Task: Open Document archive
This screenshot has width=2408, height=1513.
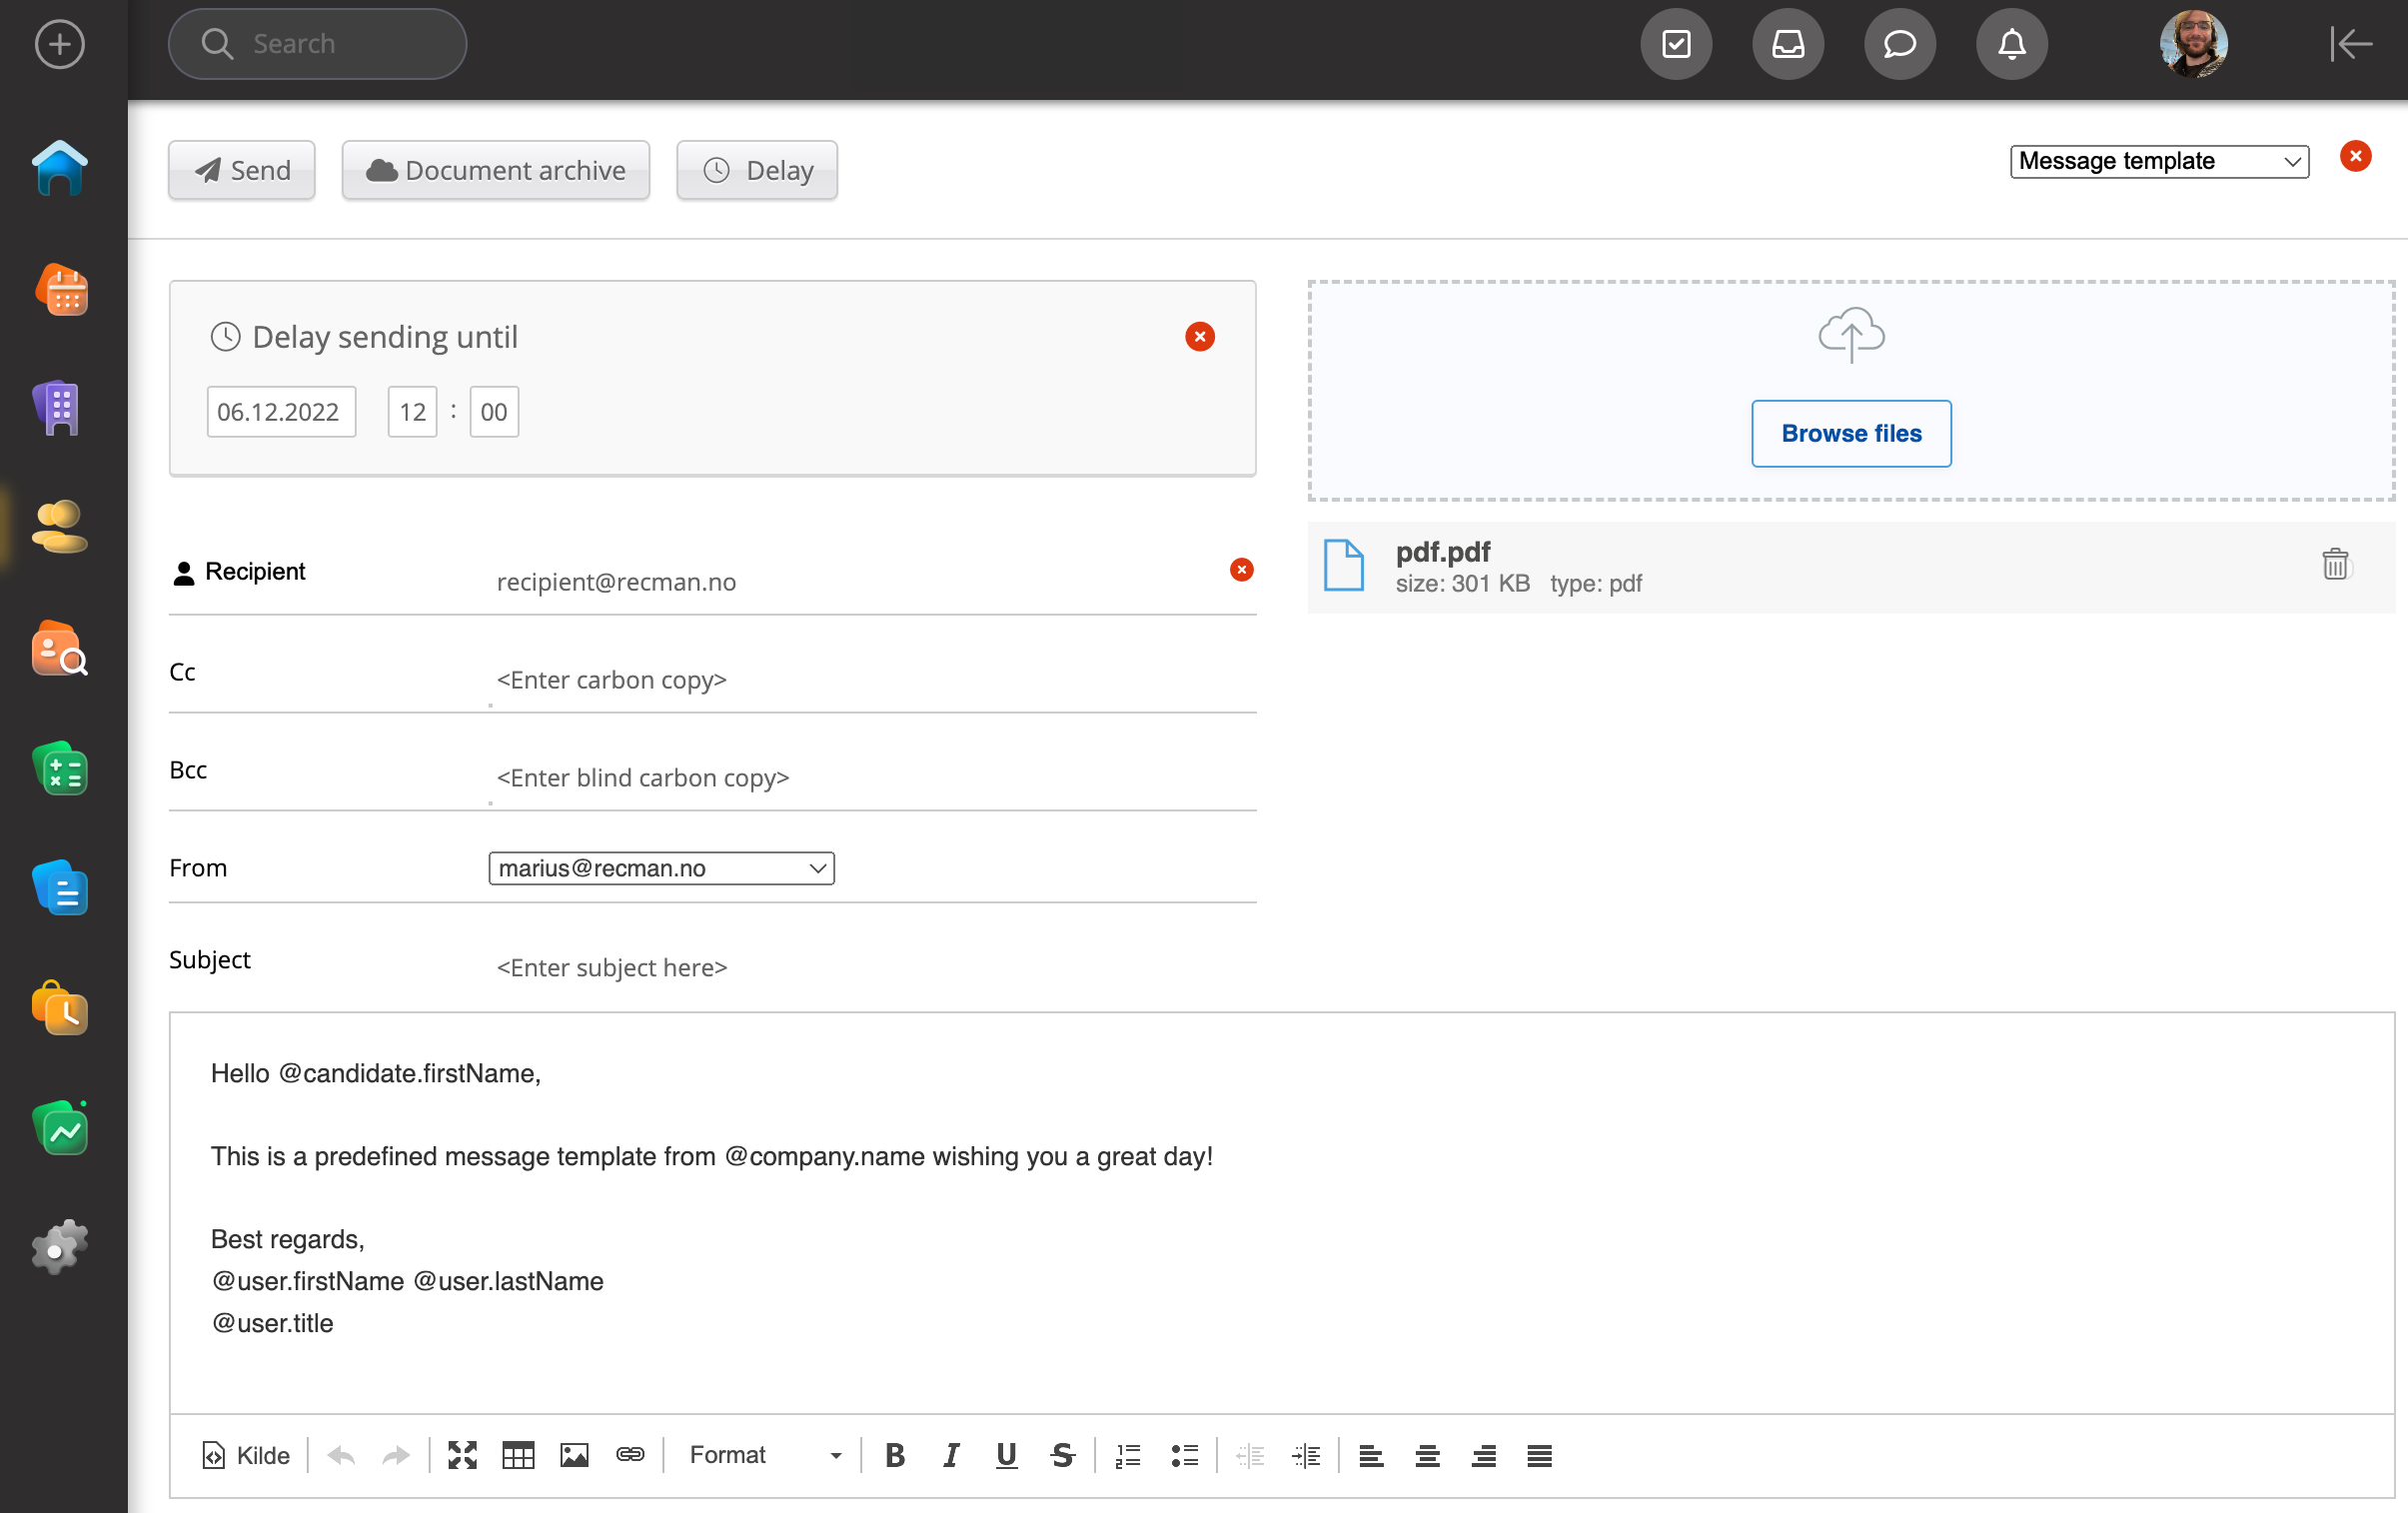Action: tap(496, 170)
